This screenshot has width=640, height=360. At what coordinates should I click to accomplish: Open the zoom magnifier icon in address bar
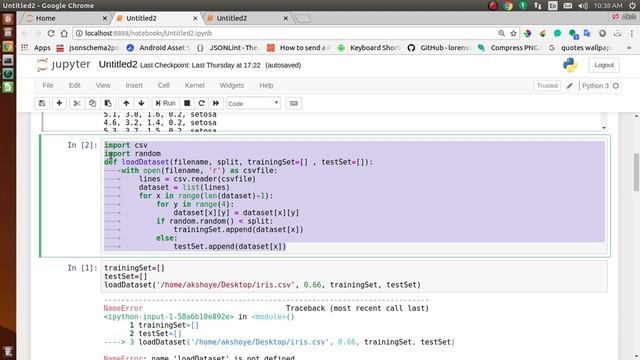[501, 33]
